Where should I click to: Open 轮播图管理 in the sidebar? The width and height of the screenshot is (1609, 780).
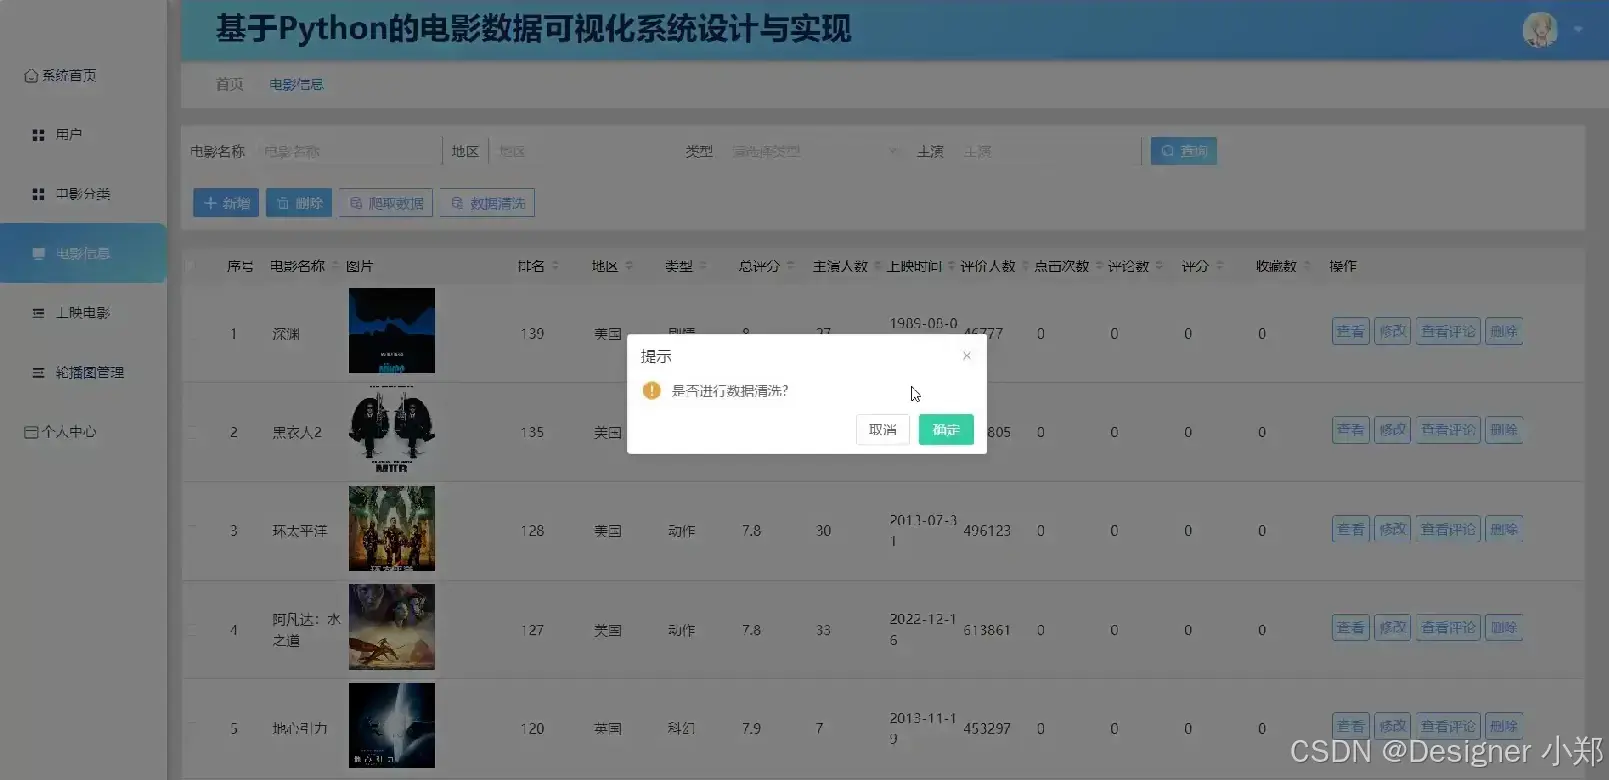pos(78,372)
